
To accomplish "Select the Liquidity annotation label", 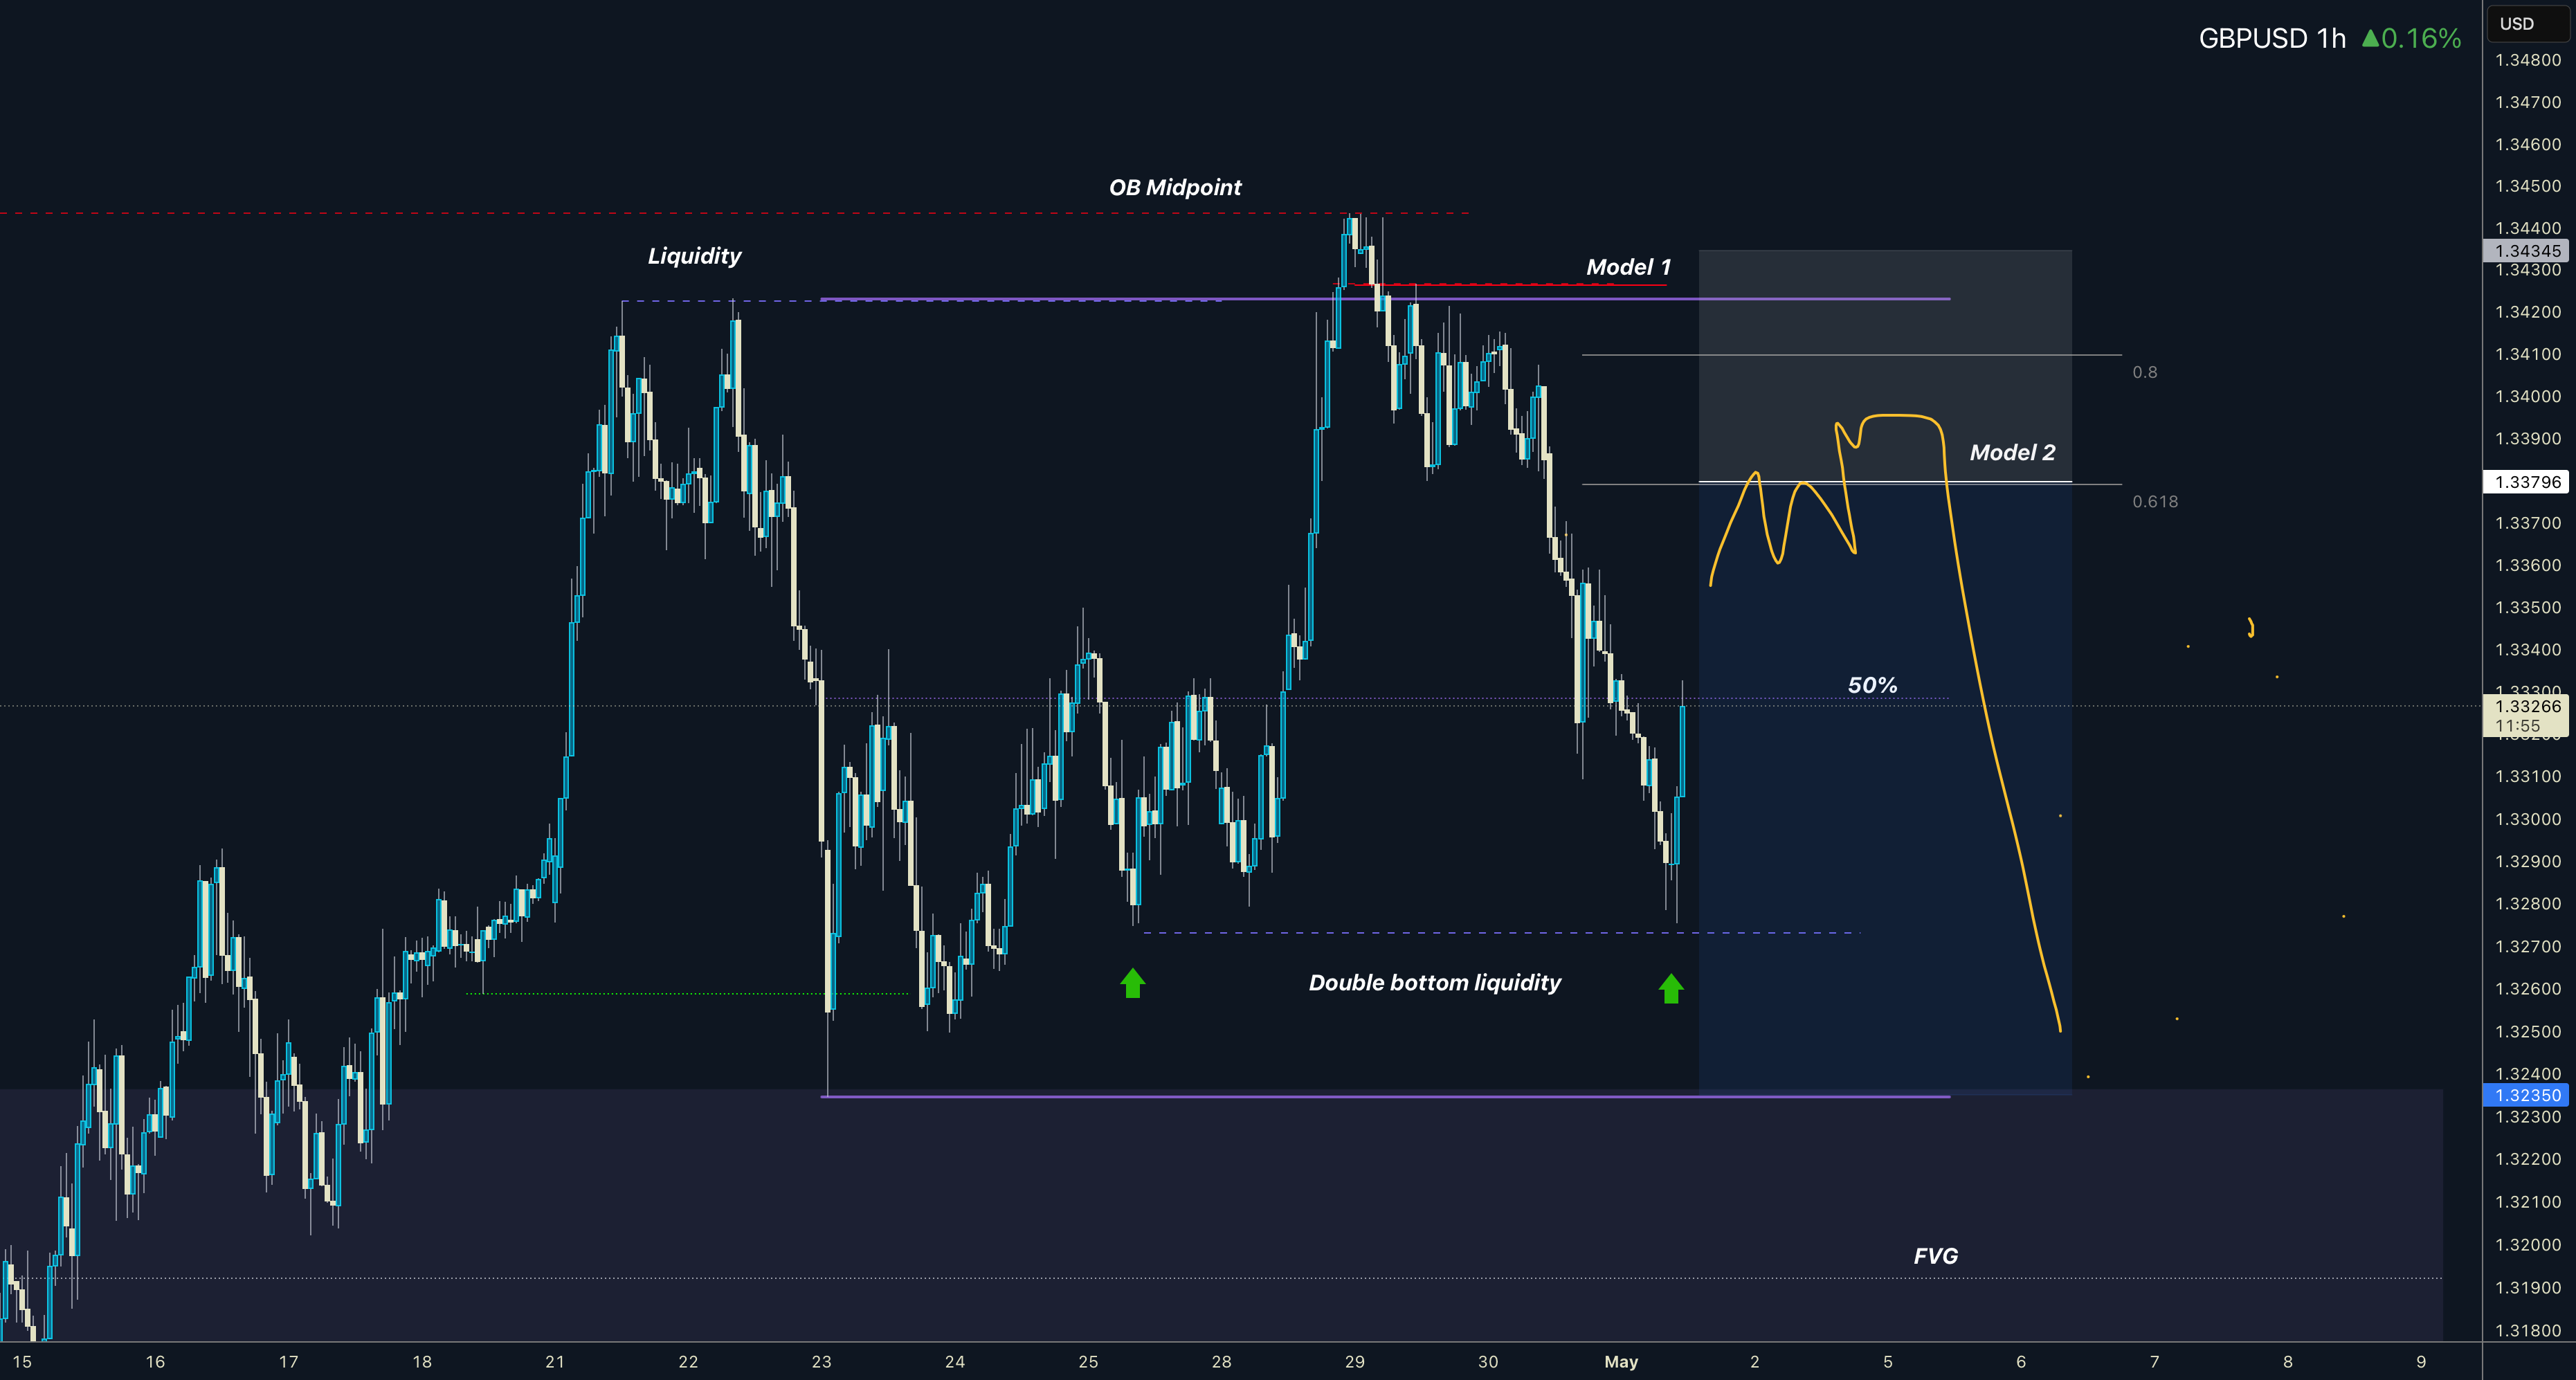I will coord(694,256).
